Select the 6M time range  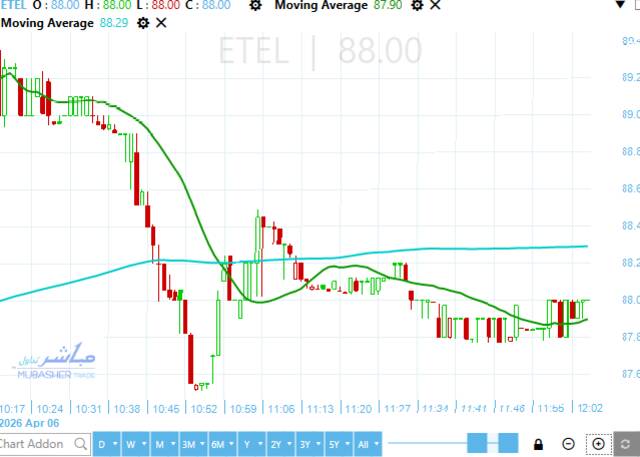(x=220, y=444)
